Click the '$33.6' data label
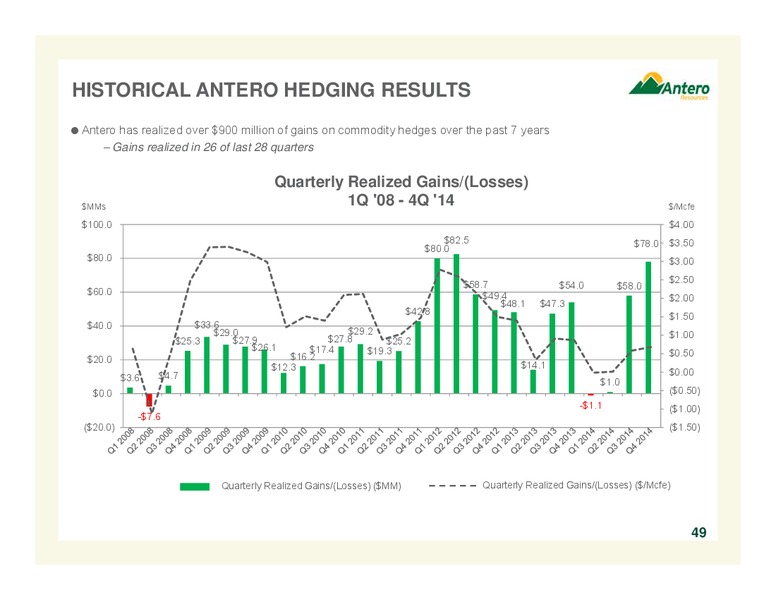Screen dimensions: 776x600 (x=207, y=325)
